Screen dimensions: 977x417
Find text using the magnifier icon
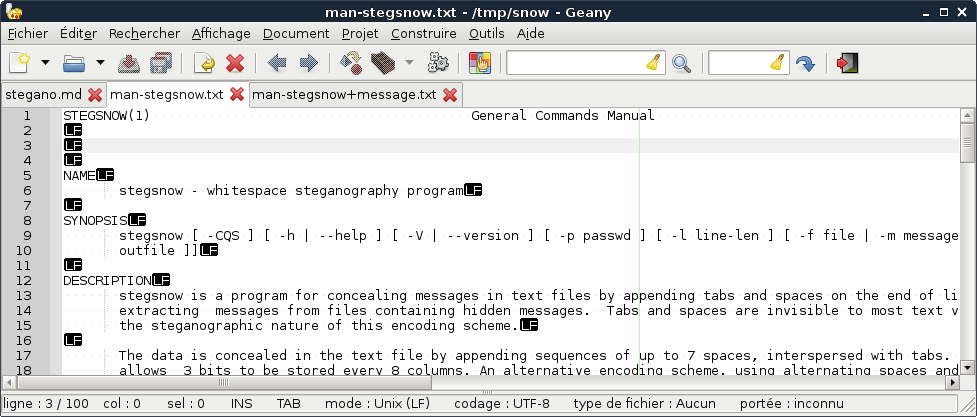point(681,63)
